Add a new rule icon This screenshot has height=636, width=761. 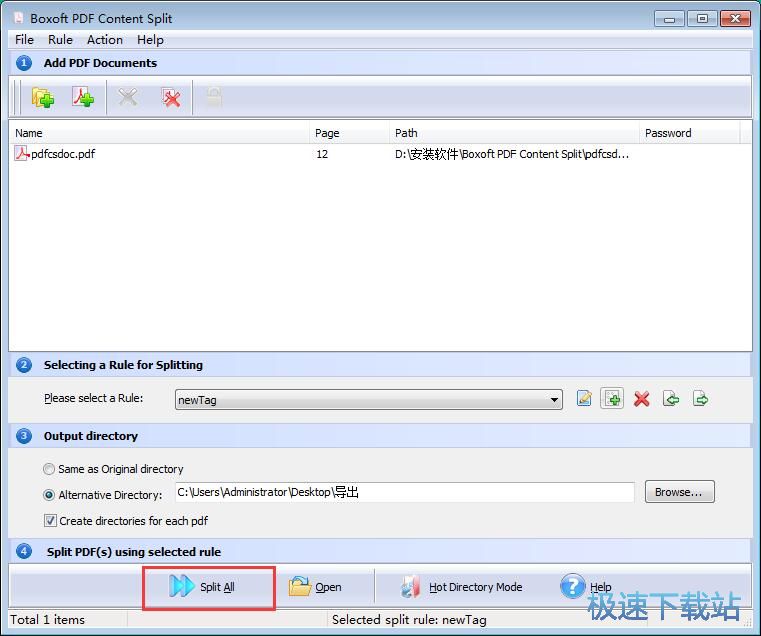pyautogui.click(x=612, y=399)
